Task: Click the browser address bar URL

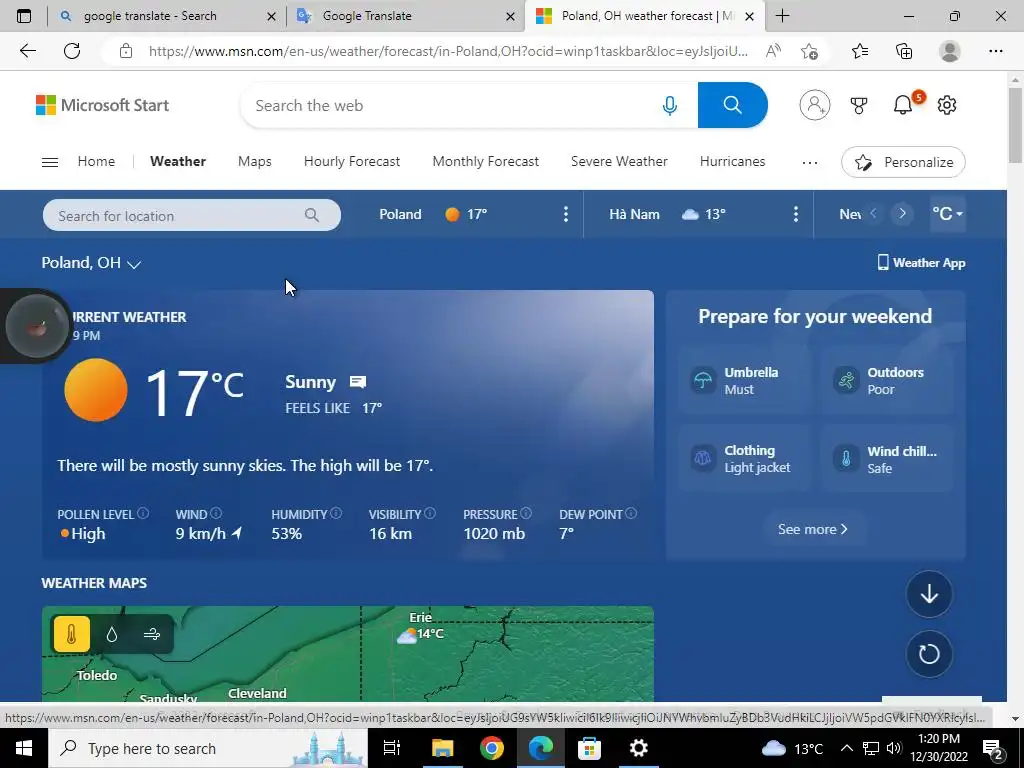Action: tap(448, 51)
